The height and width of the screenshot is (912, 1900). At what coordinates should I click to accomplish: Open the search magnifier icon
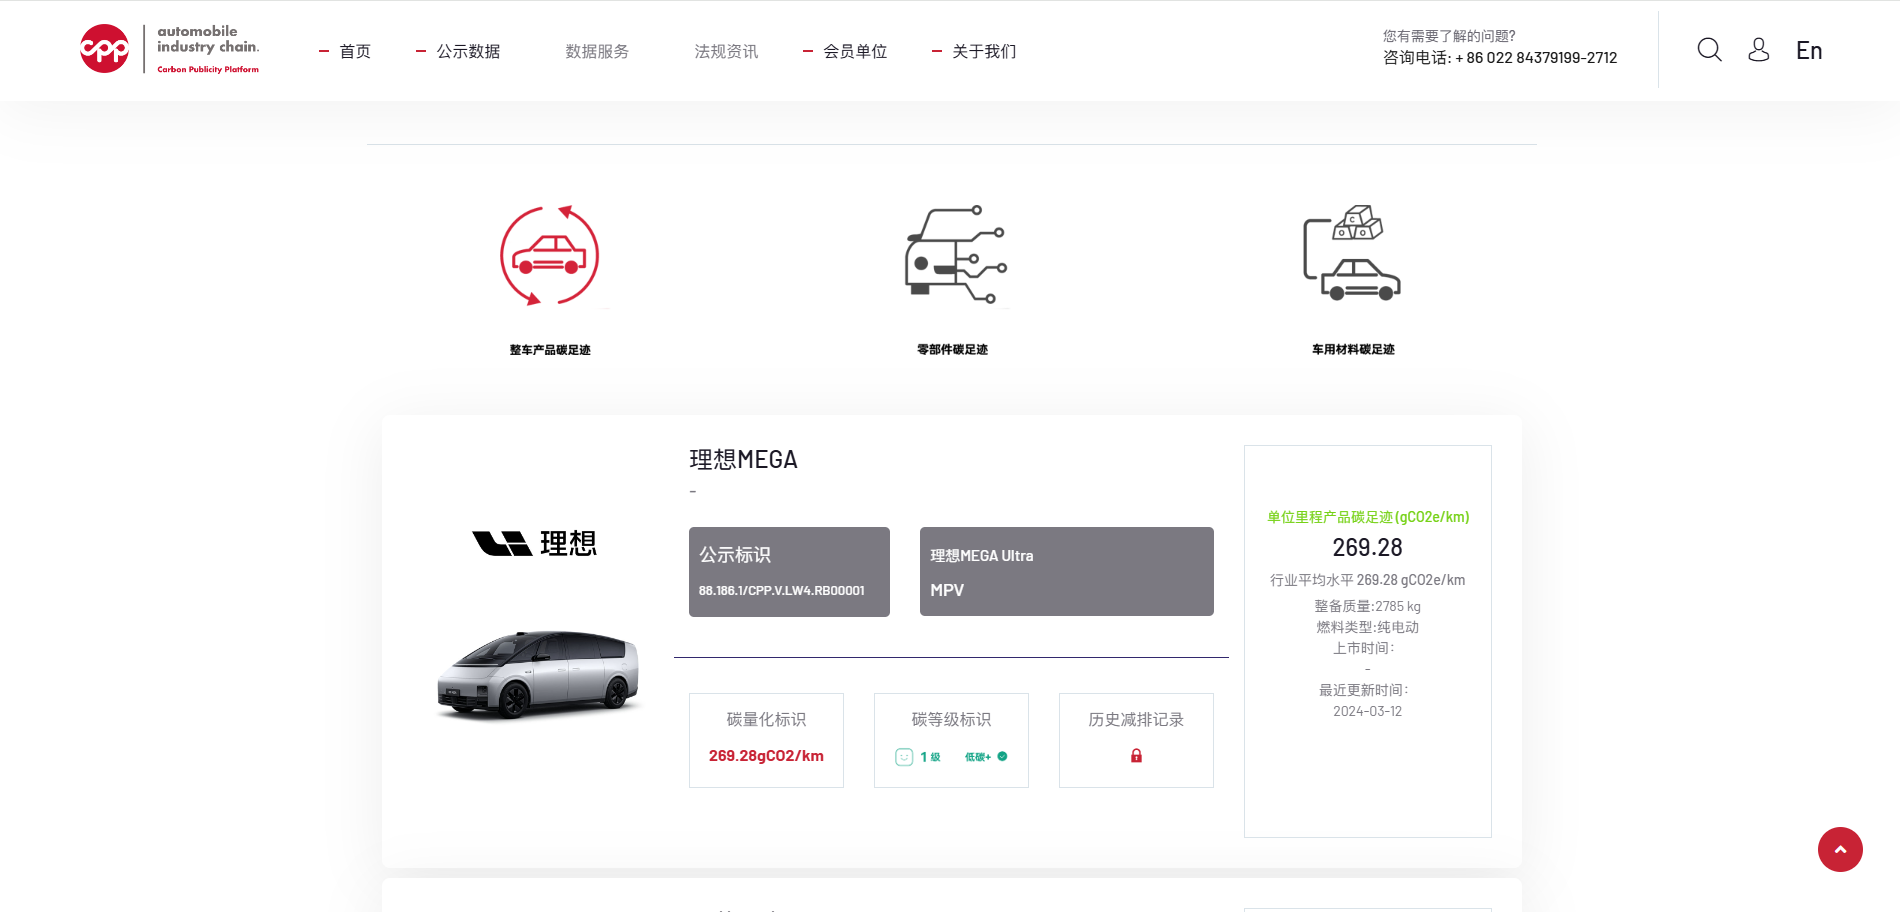(x=1709, y=50)
